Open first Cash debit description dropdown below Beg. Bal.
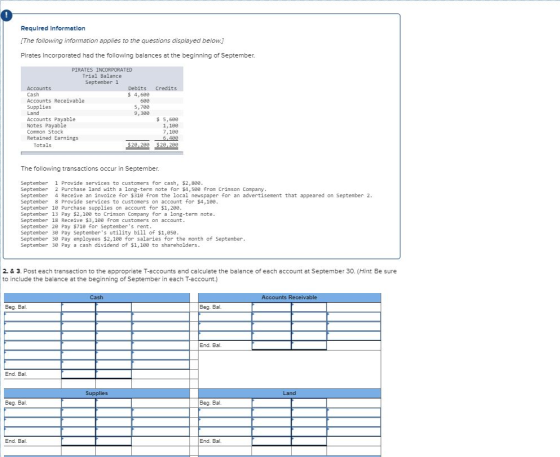This screenshot has height=457, width=560. click(32, 317)
